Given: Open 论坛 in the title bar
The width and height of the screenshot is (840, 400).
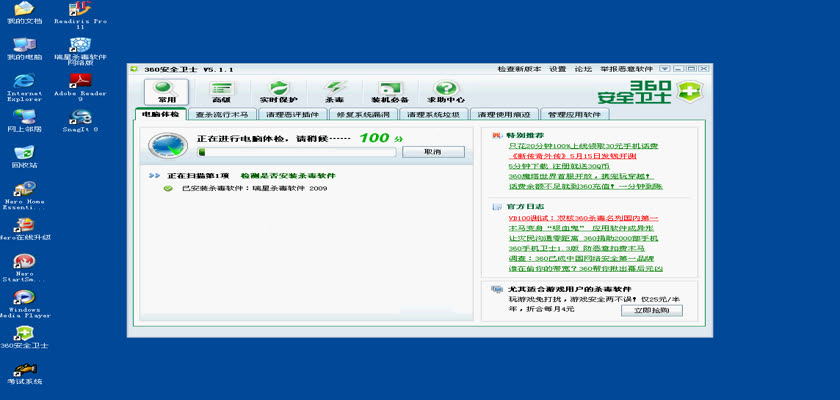Looking at the screenshot, I should point(583,69).
